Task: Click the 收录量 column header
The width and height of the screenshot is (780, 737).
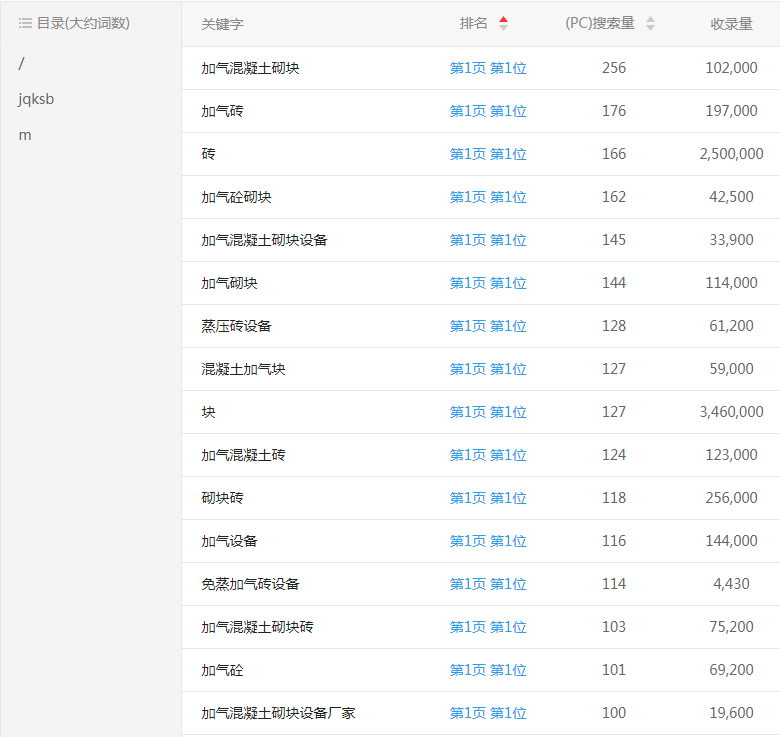Action: 731,23
